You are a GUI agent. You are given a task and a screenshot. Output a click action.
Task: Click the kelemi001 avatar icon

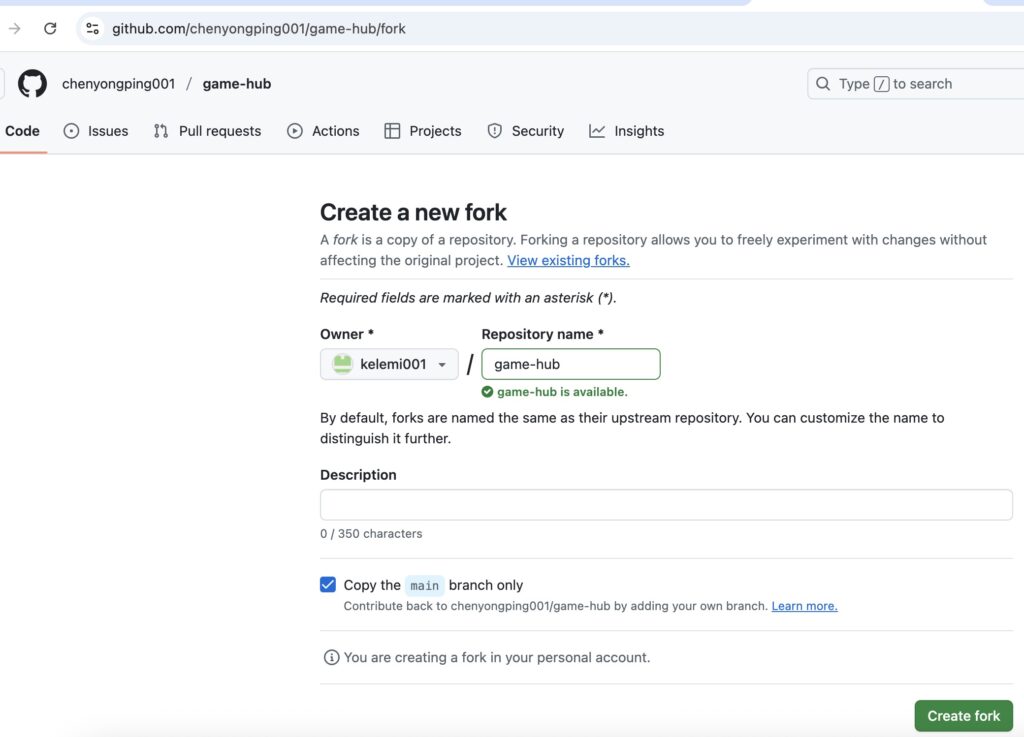343,364
